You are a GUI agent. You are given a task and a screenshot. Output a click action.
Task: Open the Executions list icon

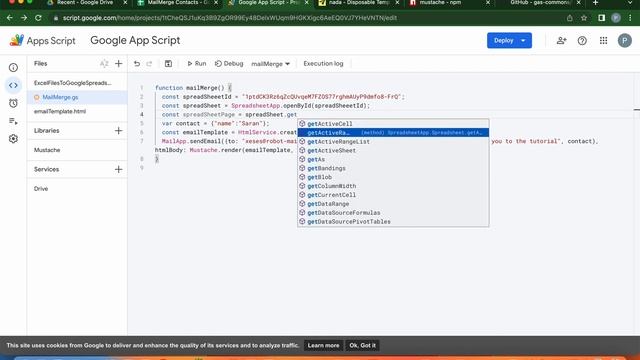pyautogui.click(x=13, y=121)
